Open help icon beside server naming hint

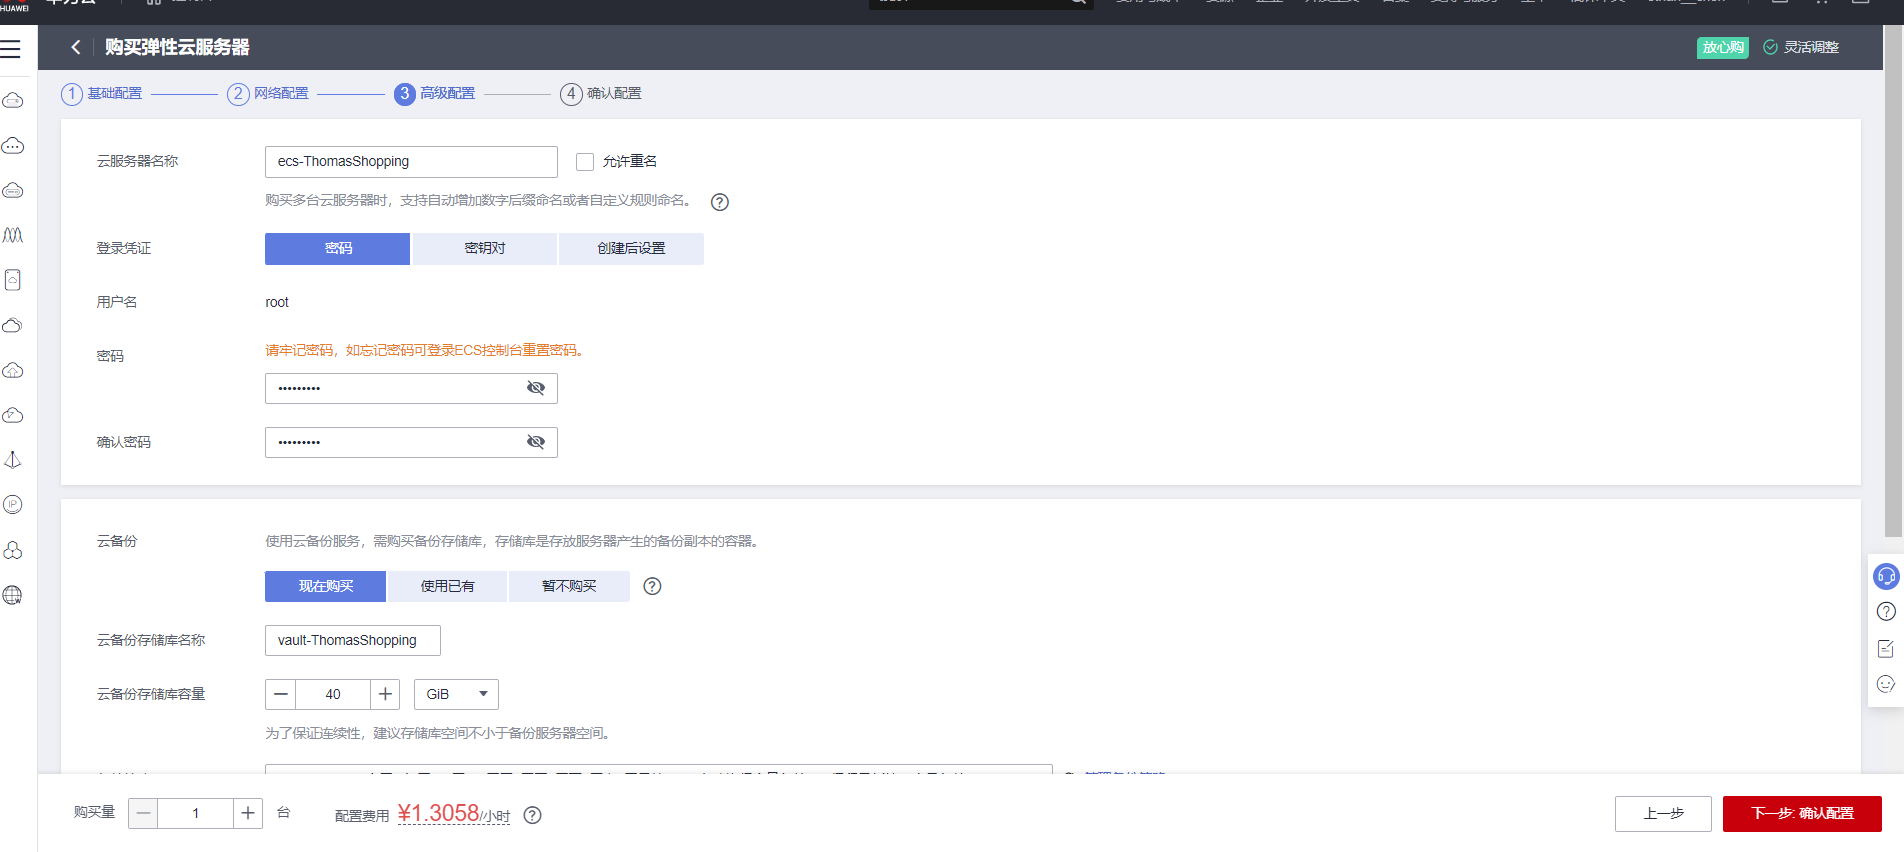click(719, 202)
